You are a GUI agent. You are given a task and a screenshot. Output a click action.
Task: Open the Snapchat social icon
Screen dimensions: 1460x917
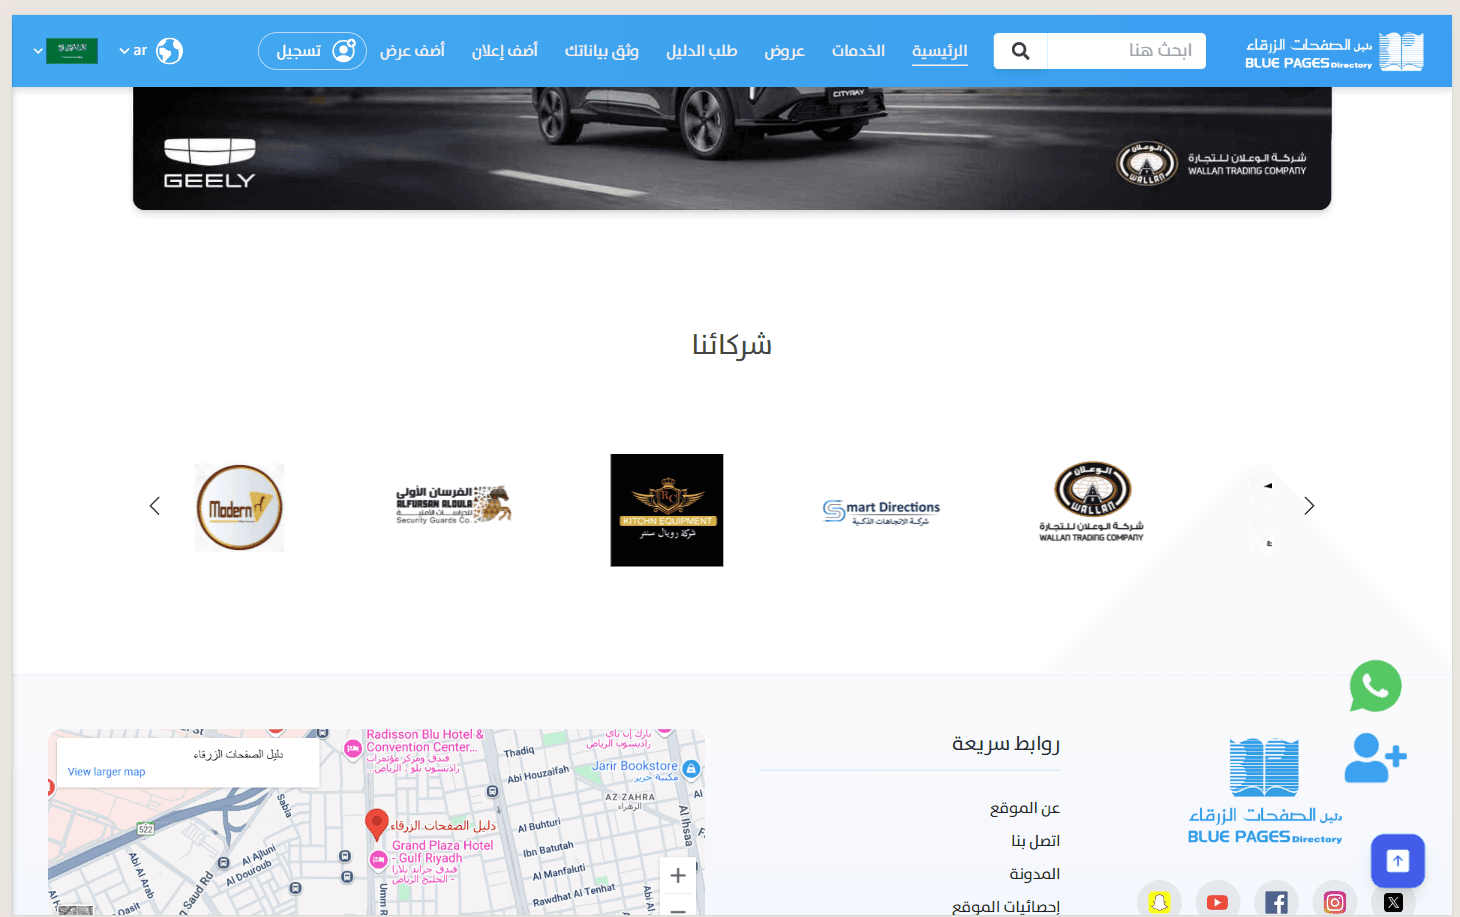tap(1159, 902)
